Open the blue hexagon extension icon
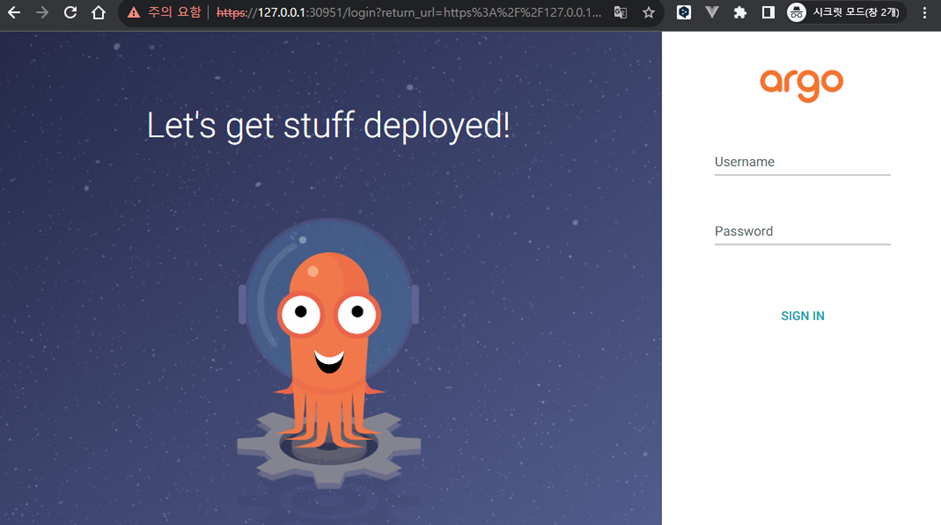Image resolution: width=941 pixels, height=525 pixels. (684, 12)
